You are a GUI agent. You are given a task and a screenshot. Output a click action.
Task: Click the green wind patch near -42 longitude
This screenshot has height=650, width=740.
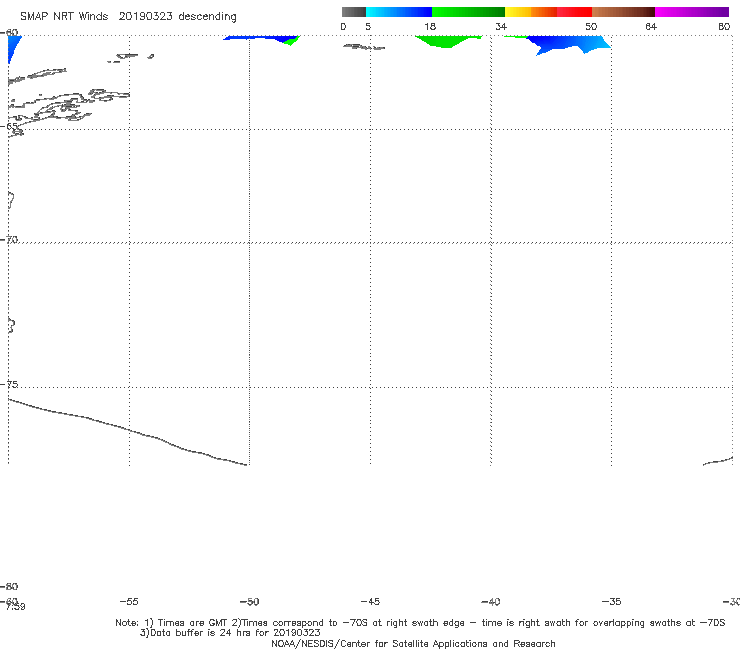coord(446,41)
